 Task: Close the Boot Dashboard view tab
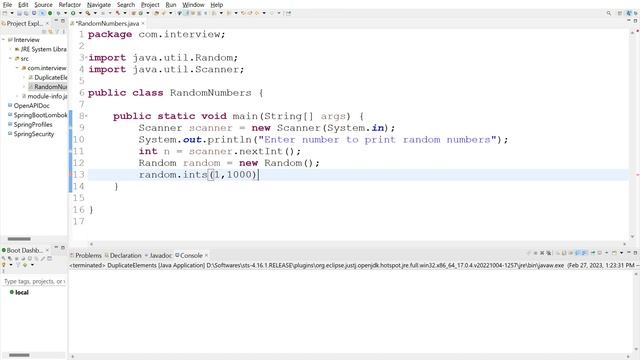click(47, 250)
